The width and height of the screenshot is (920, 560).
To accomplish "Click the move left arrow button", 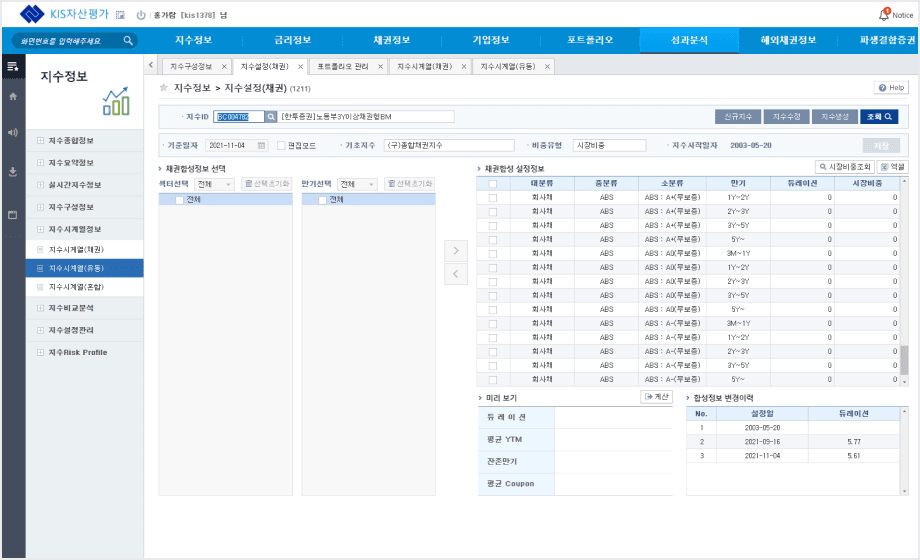I will pyautogui.click(x=456, y=274).
